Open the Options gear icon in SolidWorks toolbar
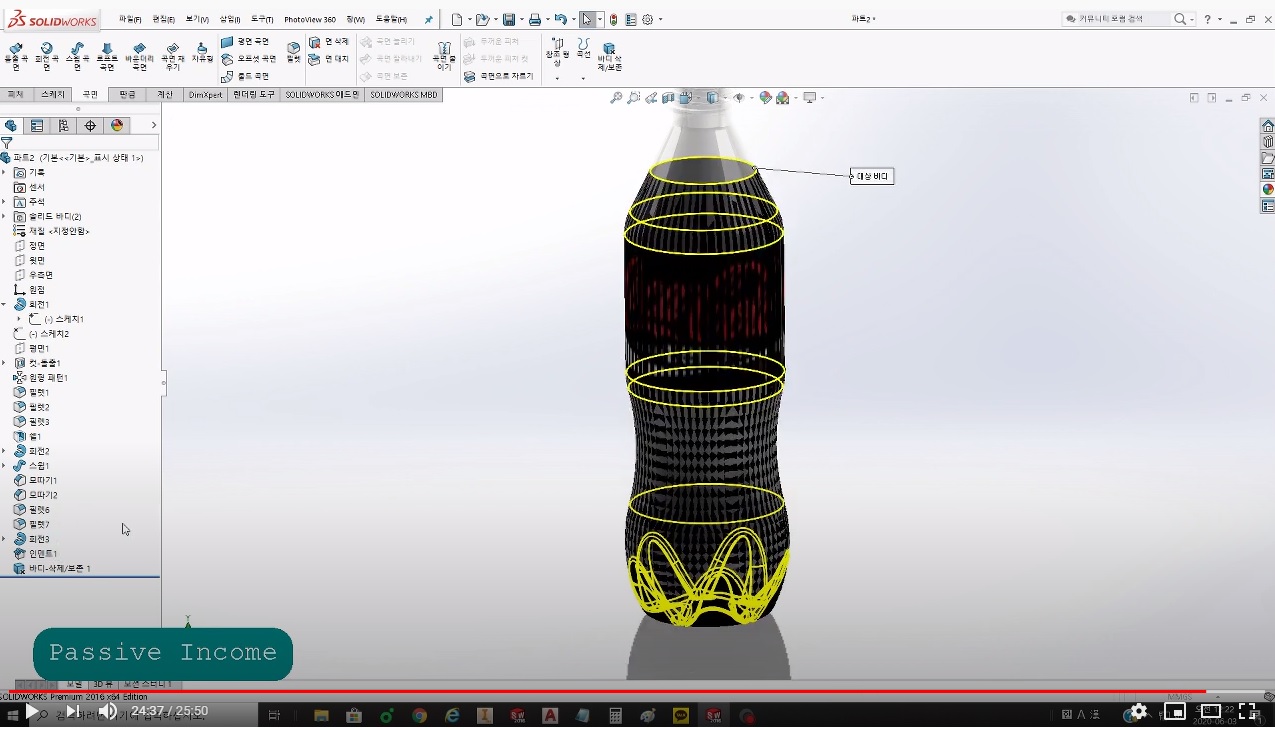The image size is (1275, 730). point(648,19)
